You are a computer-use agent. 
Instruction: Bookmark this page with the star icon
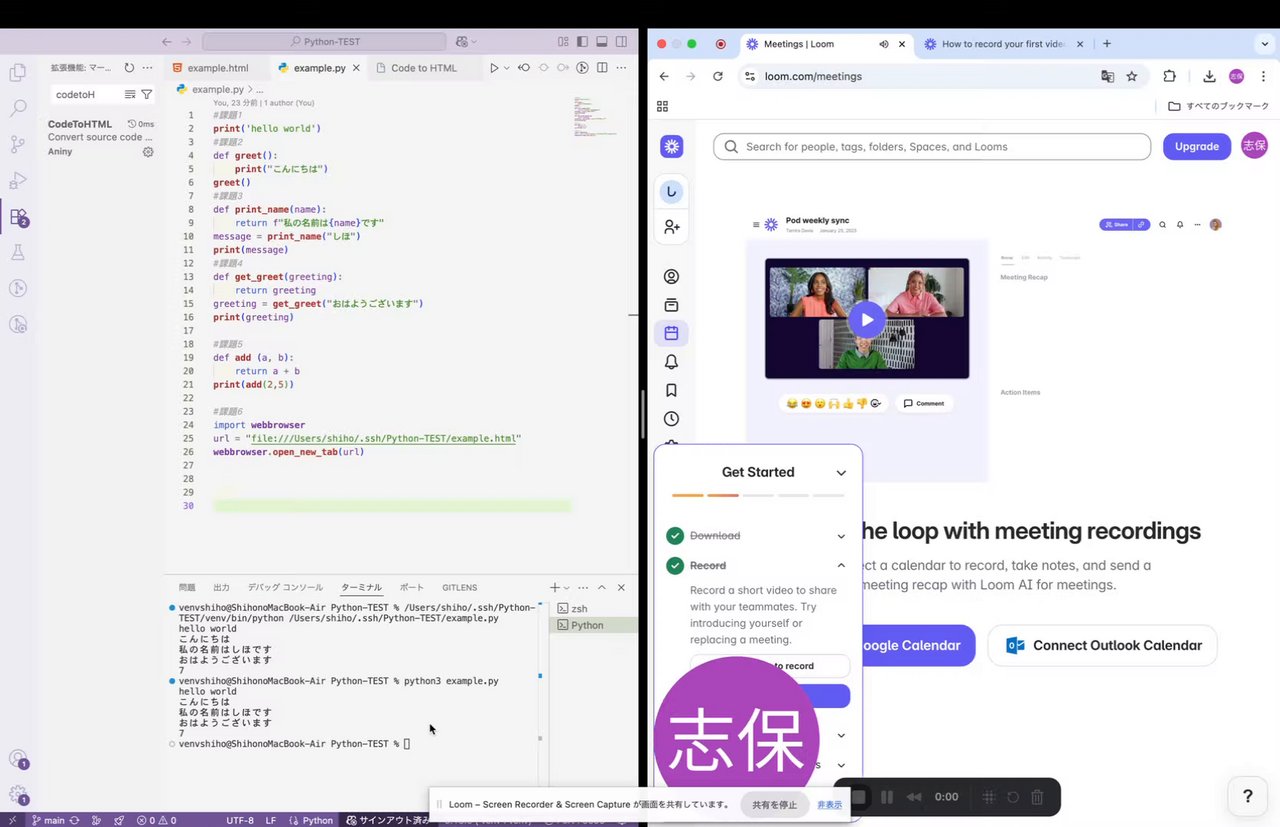point(1132,76)
